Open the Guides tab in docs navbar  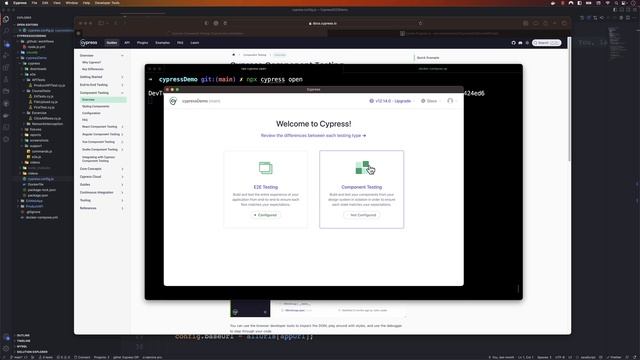[x=111, y=42]
